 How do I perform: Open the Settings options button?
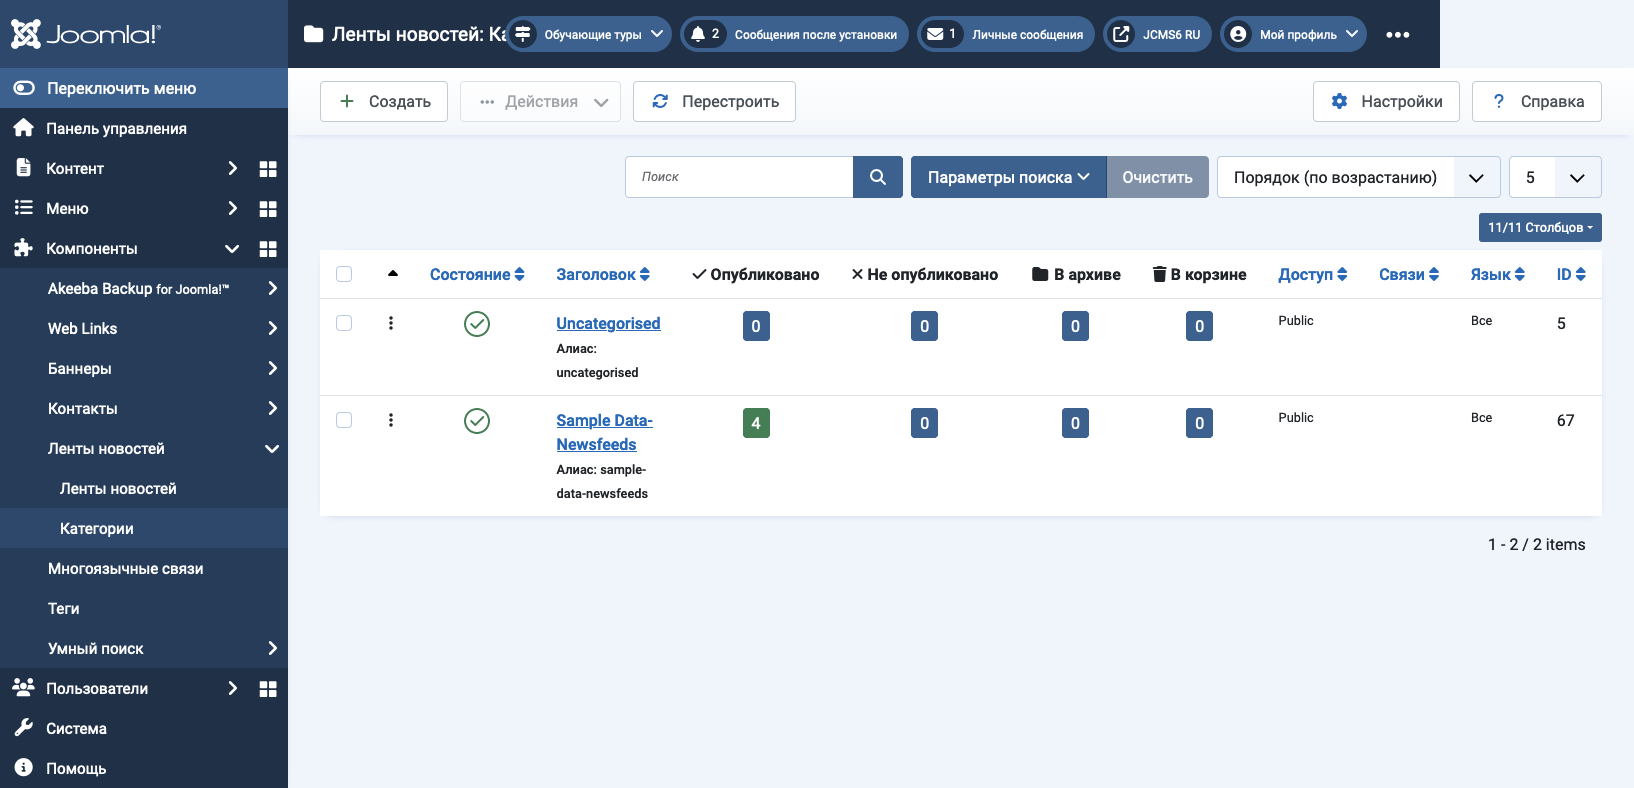coord(1386,101)
